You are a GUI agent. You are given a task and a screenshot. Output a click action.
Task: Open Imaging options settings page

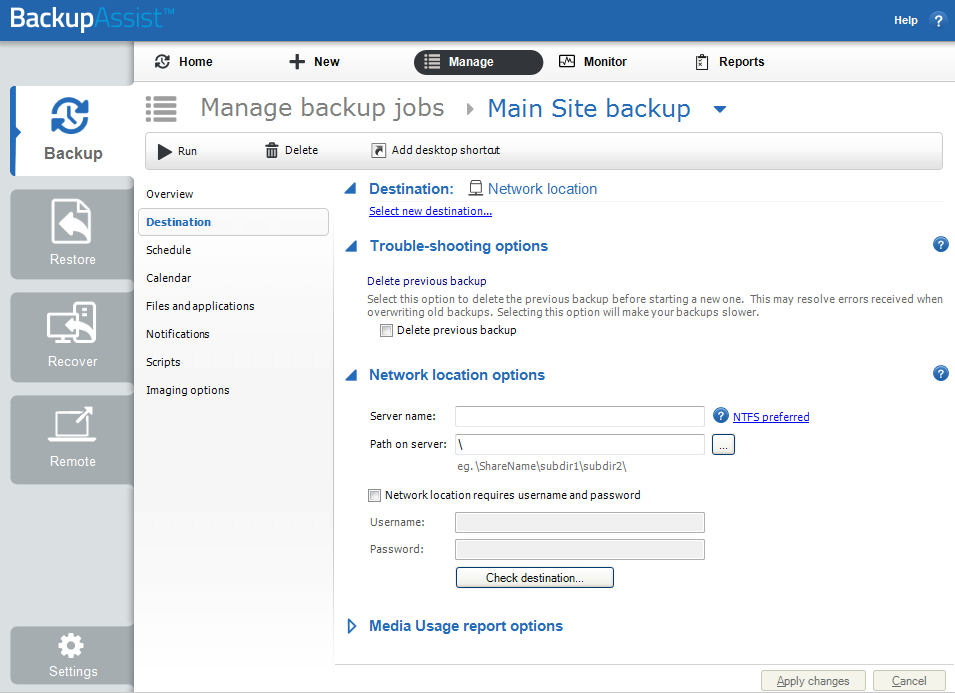(x=188, y=390)
